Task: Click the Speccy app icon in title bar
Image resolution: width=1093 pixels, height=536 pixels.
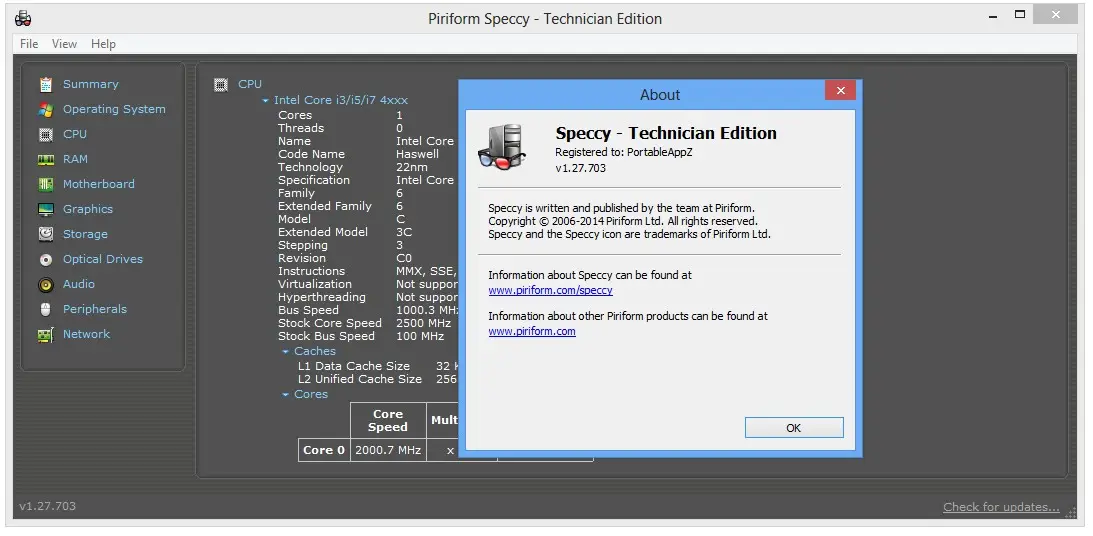Action: [23, 18]
